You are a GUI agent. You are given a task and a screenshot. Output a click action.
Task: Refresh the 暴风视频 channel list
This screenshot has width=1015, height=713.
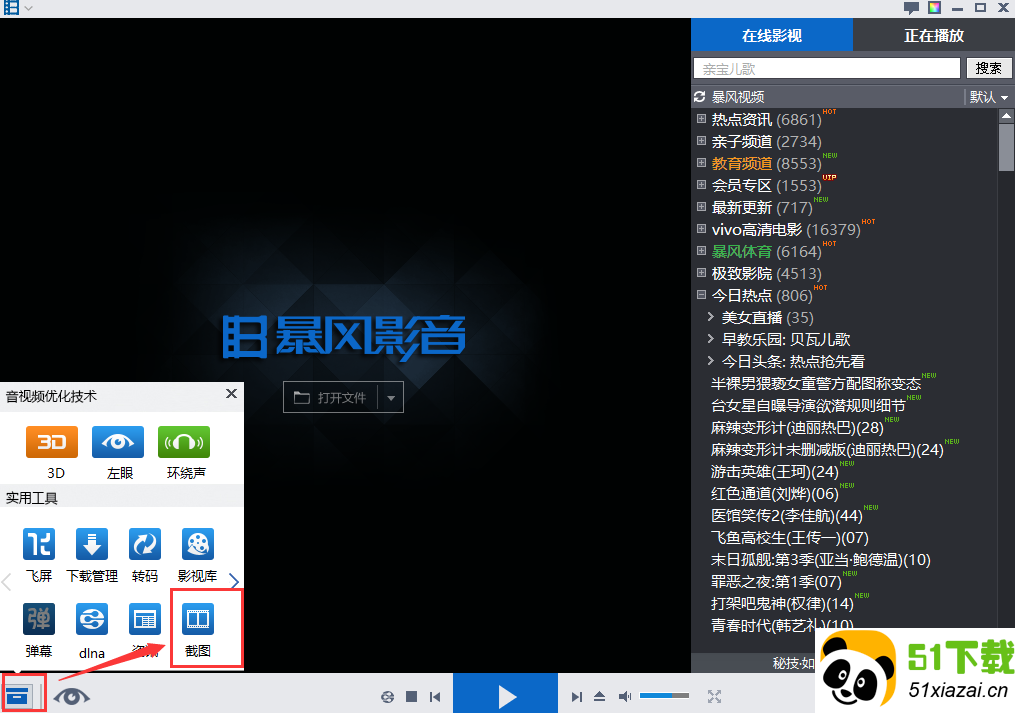point(699,97)
